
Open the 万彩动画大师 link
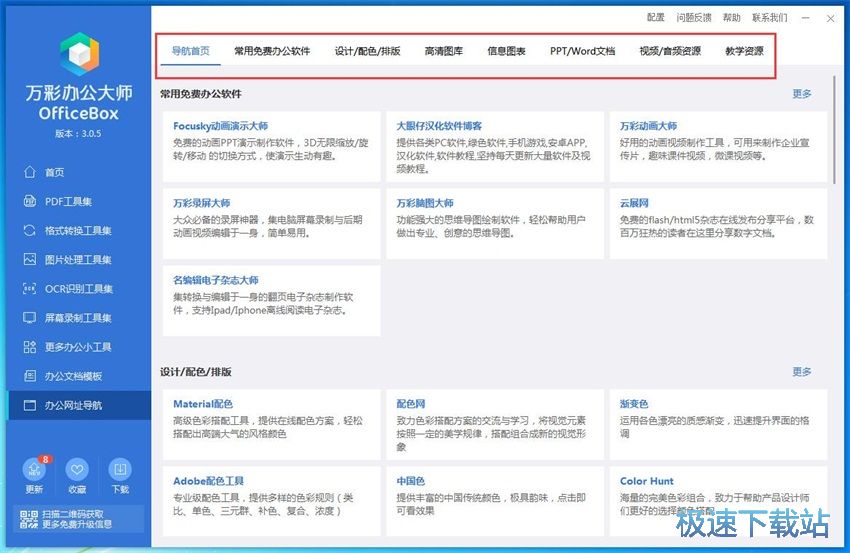(648, 126)
